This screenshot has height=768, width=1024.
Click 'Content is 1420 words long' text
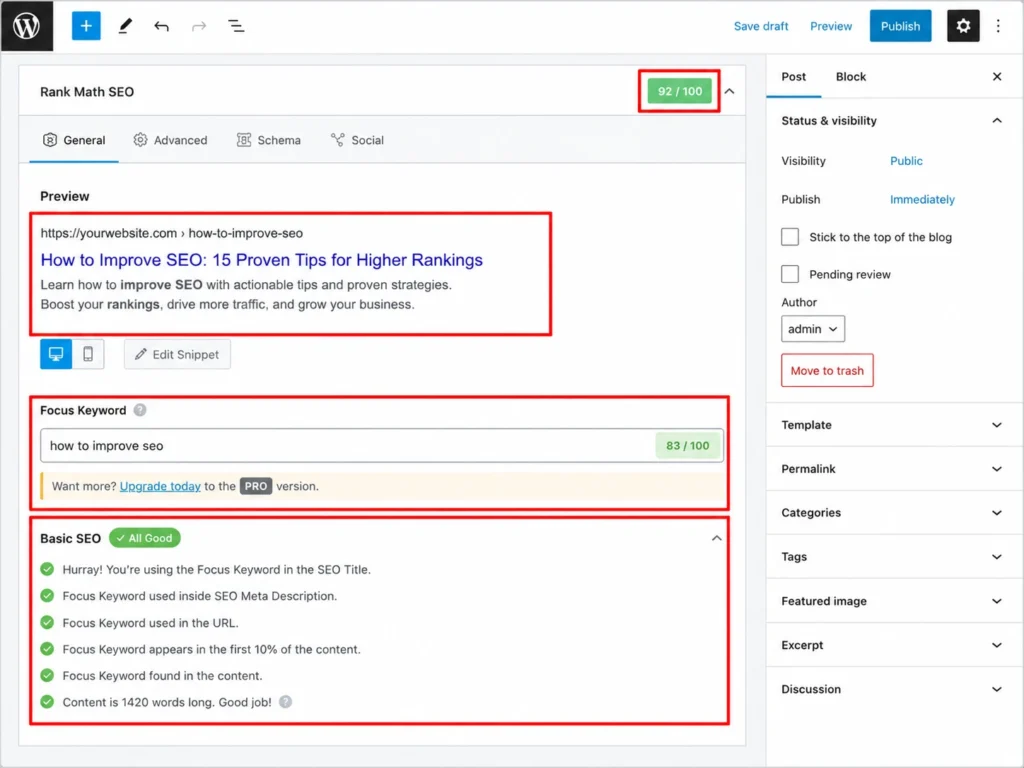pos(167,703)
